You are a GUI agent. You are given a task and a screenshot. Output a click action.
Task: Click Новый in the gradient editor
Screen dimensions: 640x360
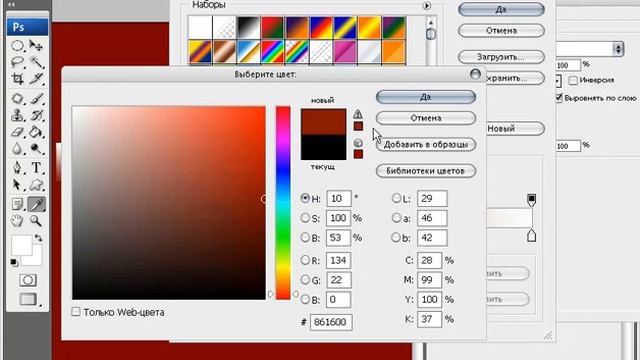[516, 129]
